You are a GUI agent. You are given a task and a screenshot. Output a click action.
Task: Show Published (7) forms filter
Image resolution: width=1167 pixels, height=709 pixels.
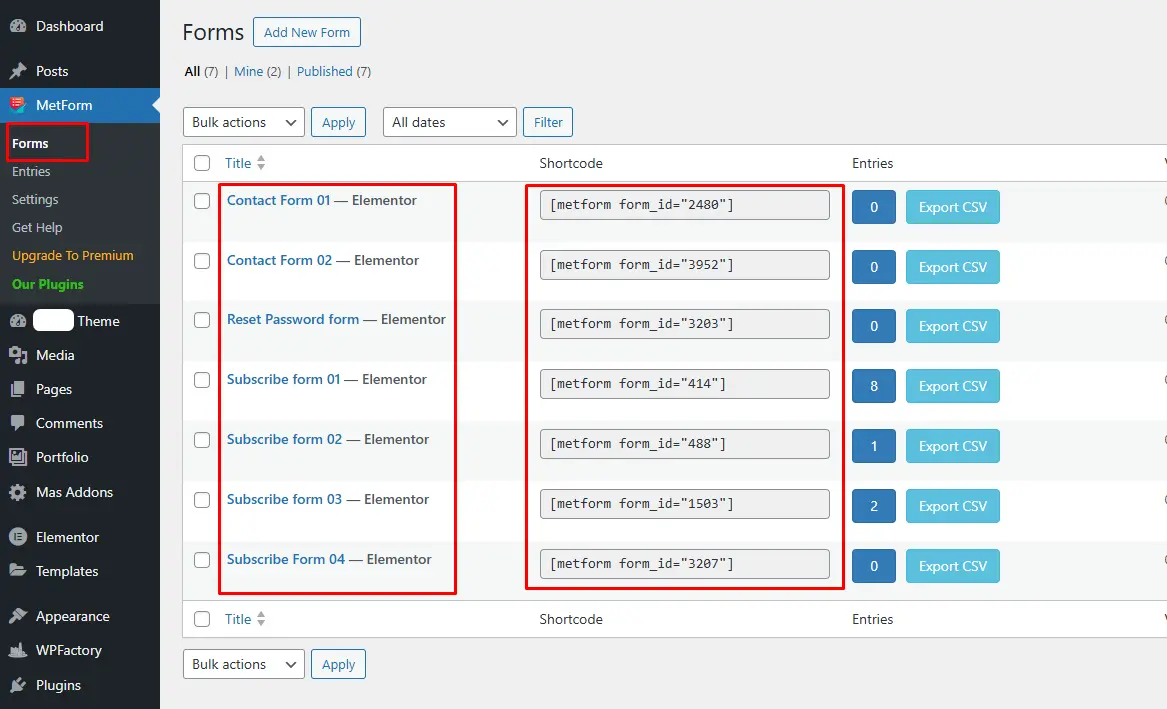tap(333, 71)
